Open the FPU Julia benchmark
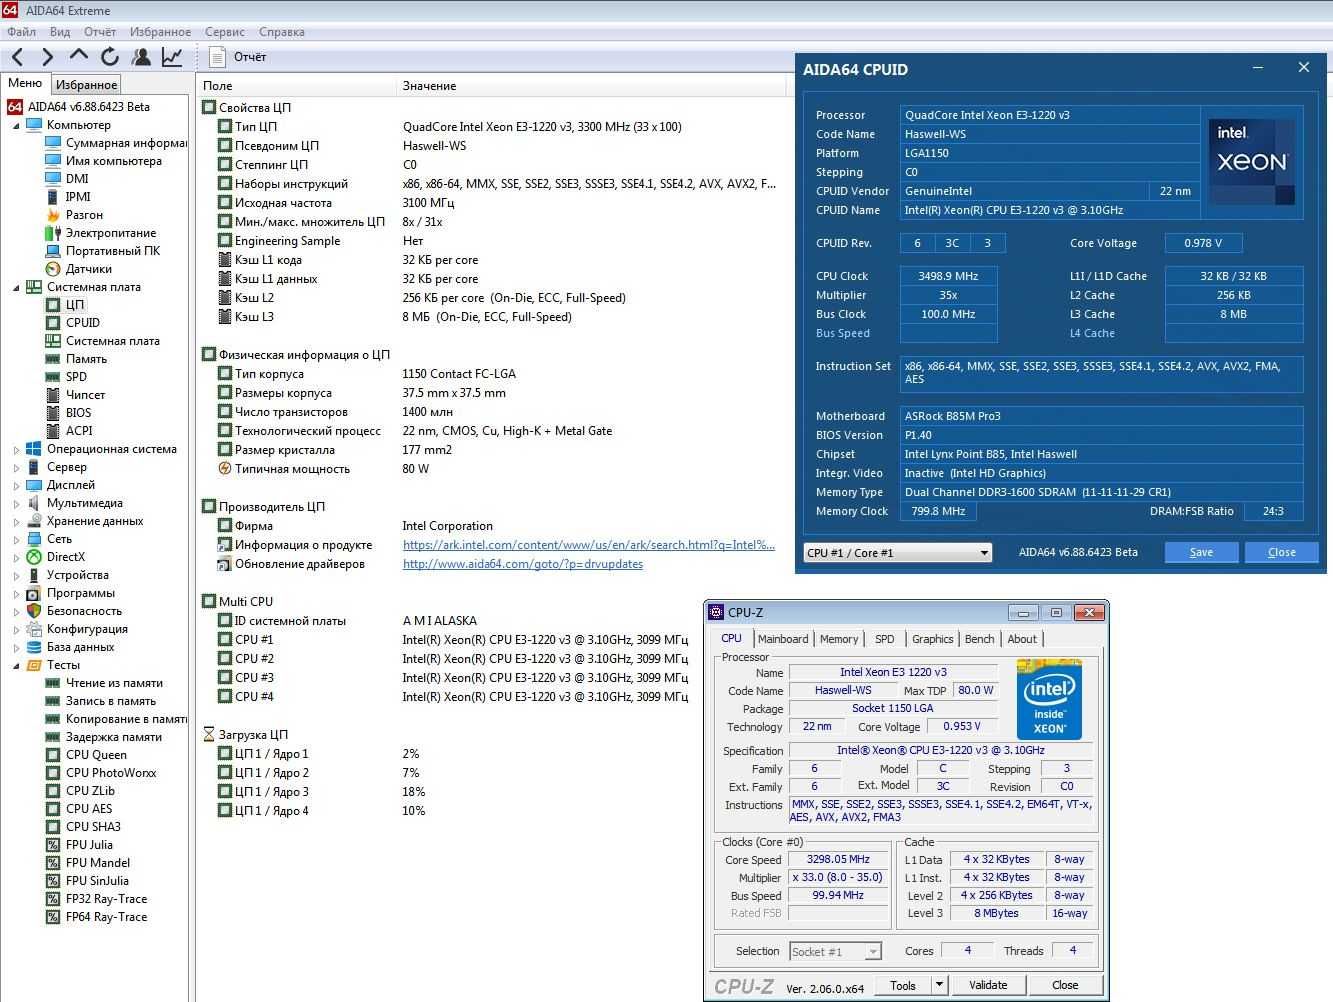The width and height of the screenshot is (1333, 1002). coord(89,845)
